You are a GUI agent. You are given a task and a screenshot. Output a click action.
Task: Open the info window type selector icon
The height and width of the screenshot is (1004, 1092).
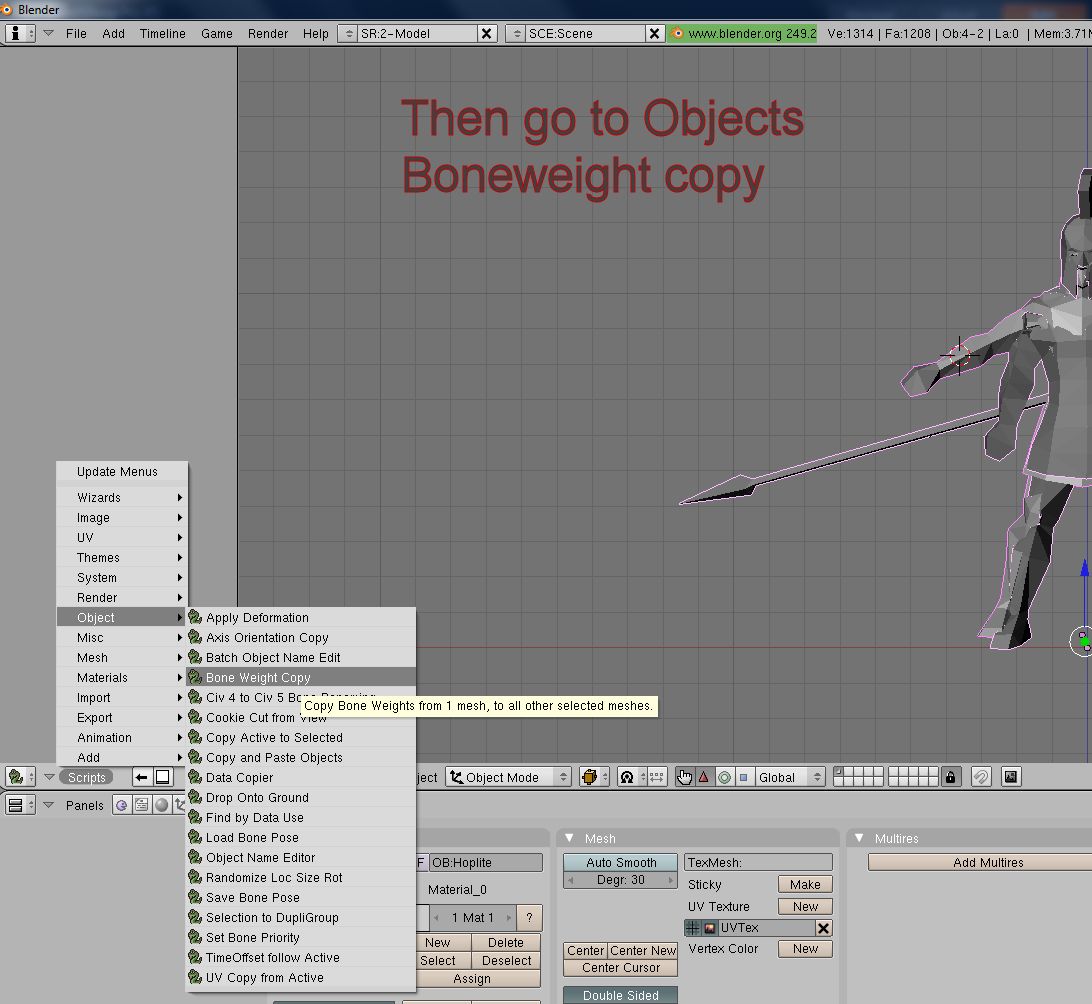[x=20, y=33]
